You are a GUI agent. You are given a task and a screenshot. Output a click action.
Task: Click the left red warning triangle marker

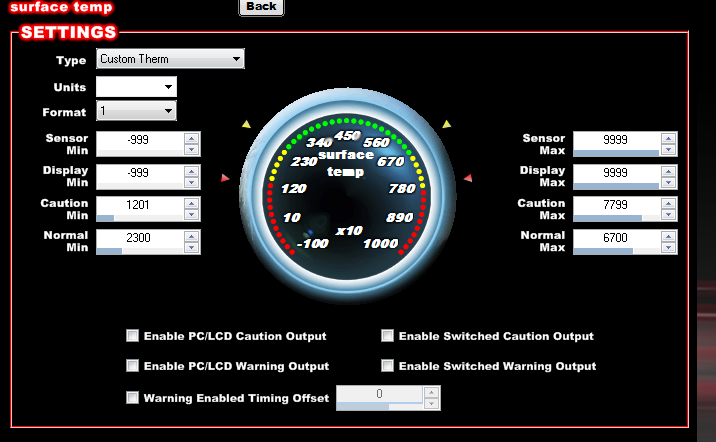226,178
